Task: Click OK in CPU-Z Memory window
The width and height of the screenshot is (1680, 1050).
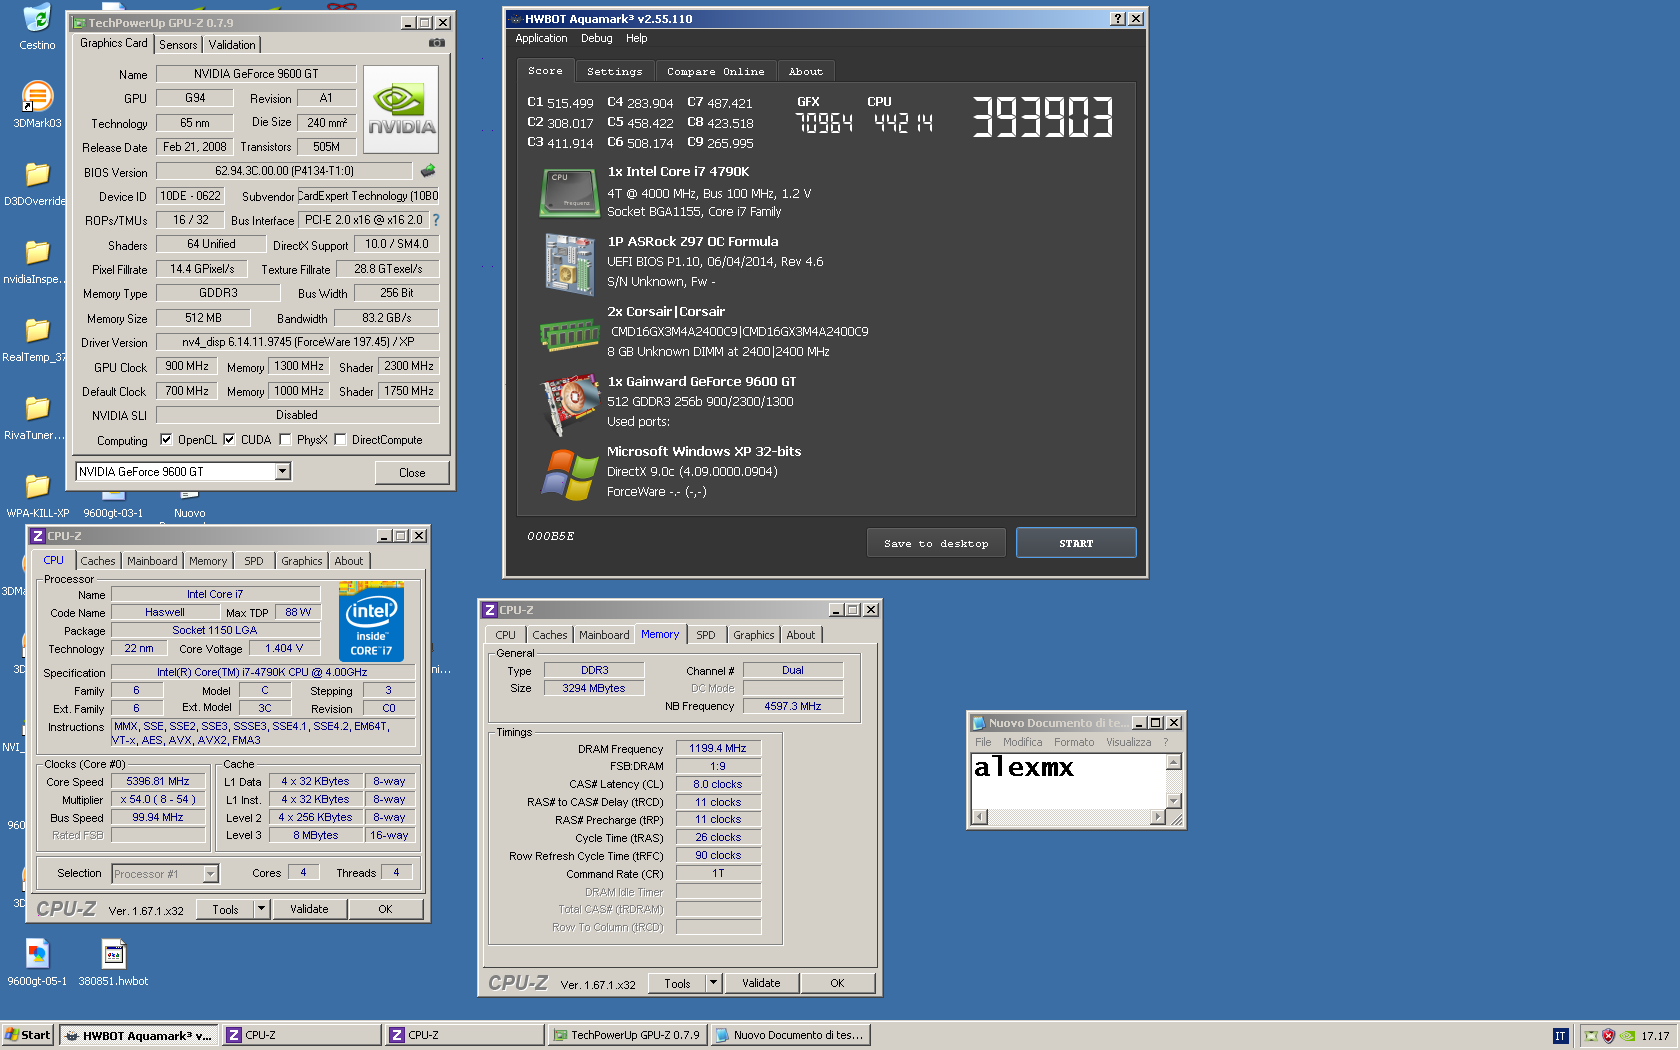Action: [838, 983]
